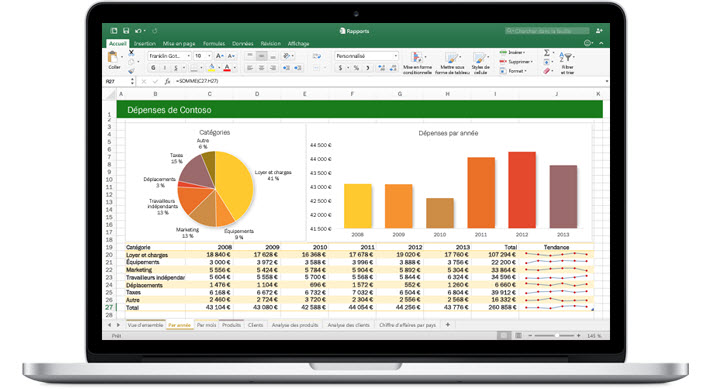Switch to the Formules ribbon tab

point(214,44)
